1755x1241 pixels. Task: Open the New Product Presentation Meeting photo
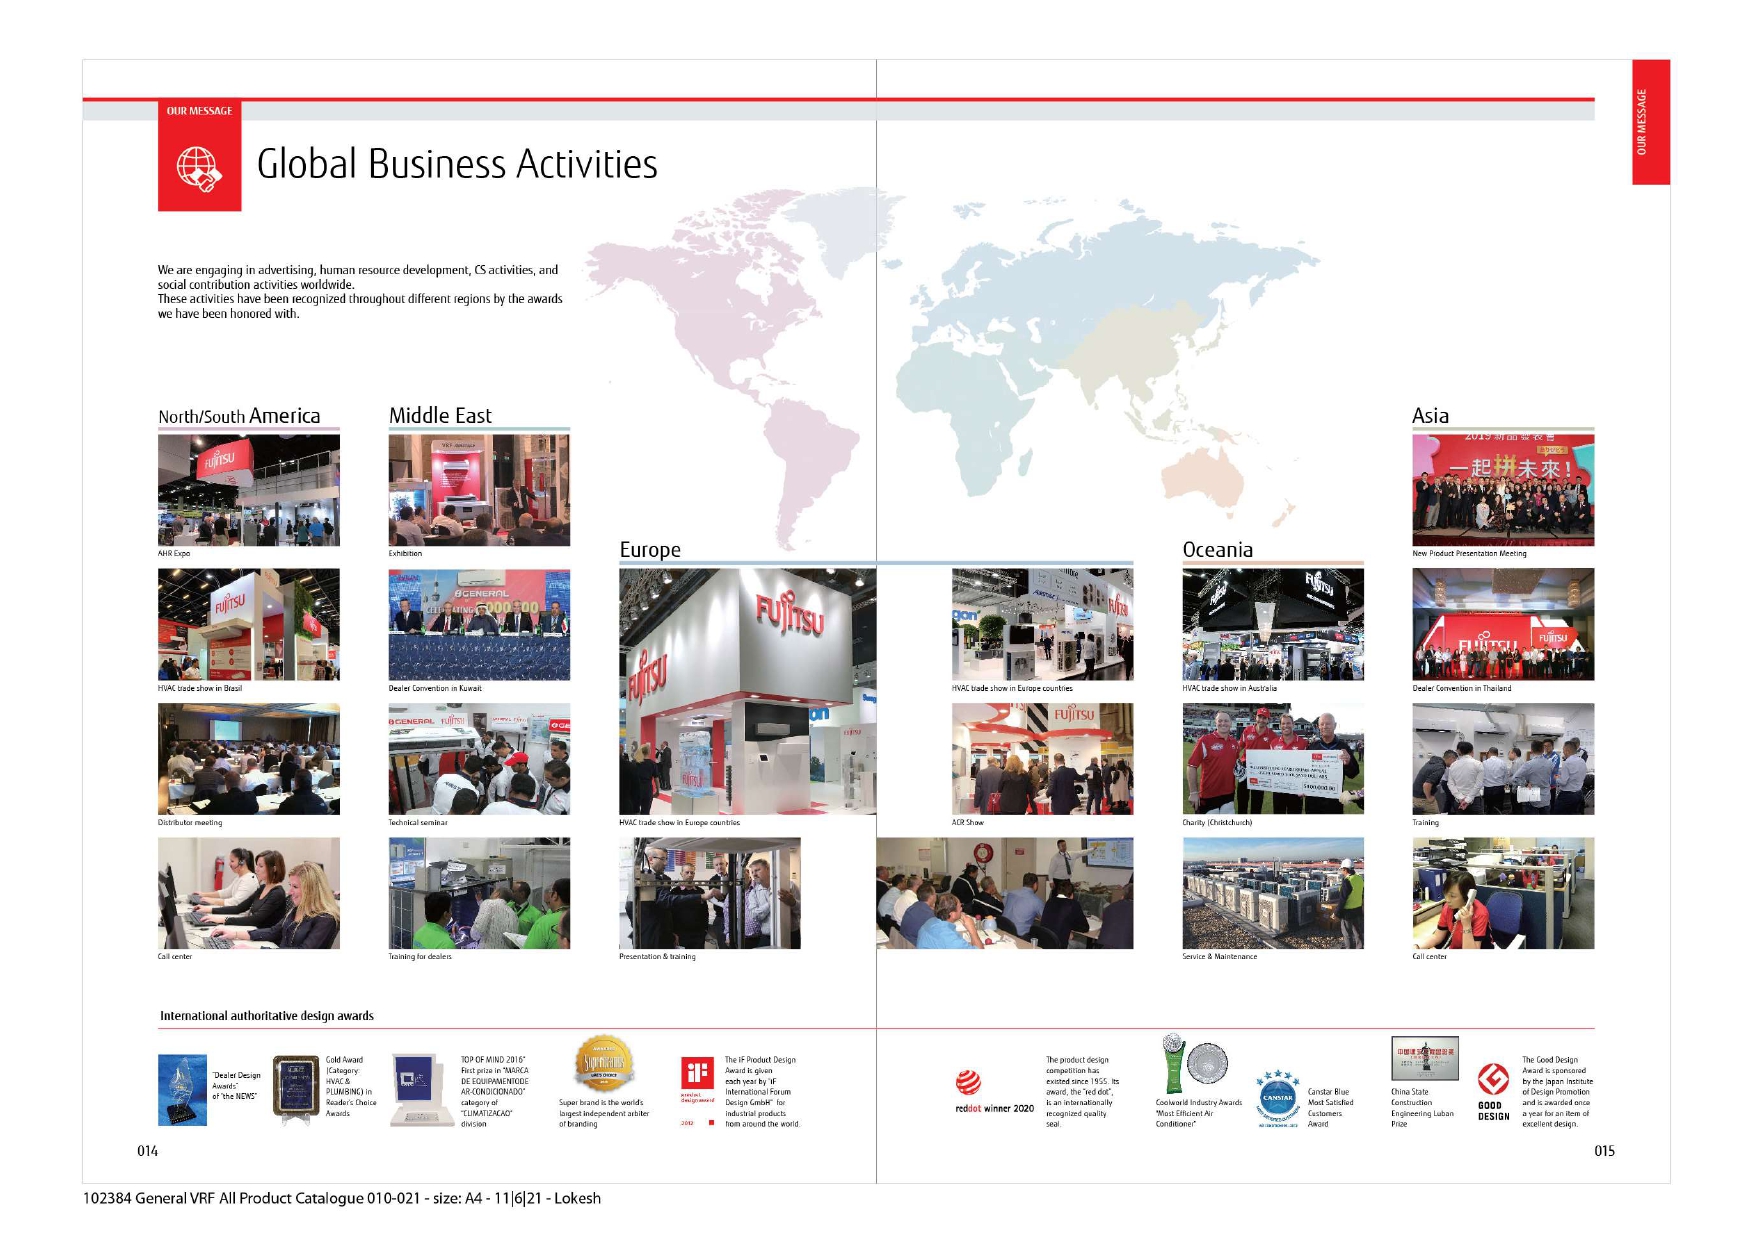1503,490
